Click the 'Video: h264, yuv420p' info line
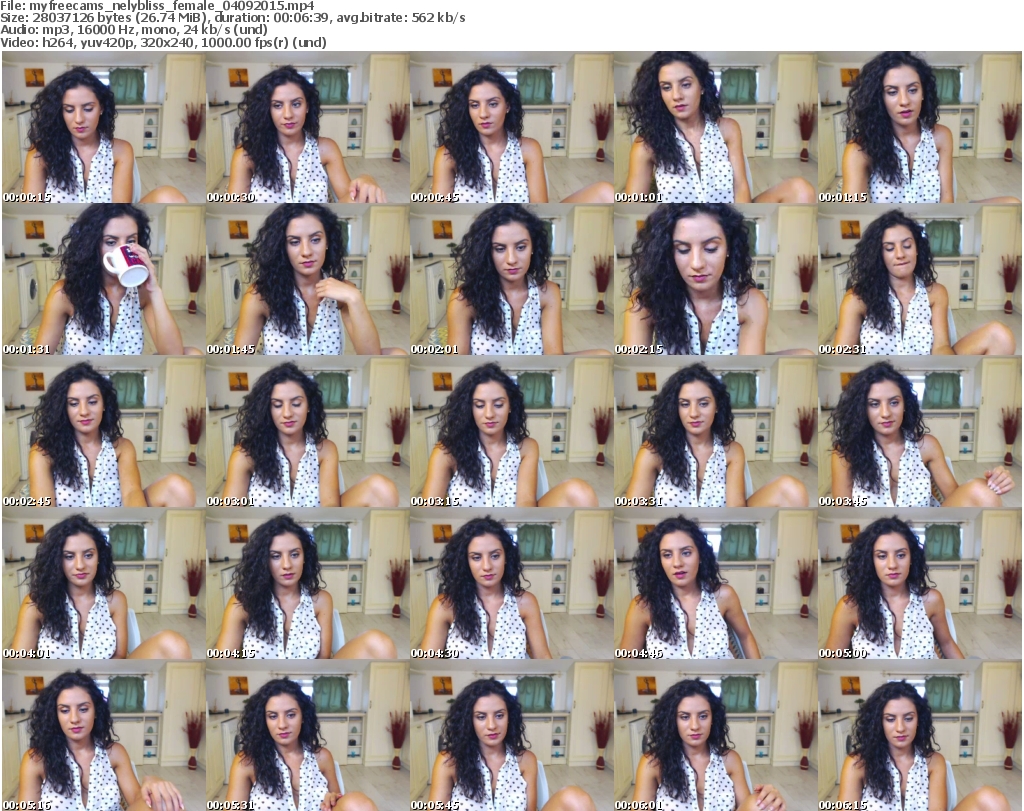 tap(163, 42)
